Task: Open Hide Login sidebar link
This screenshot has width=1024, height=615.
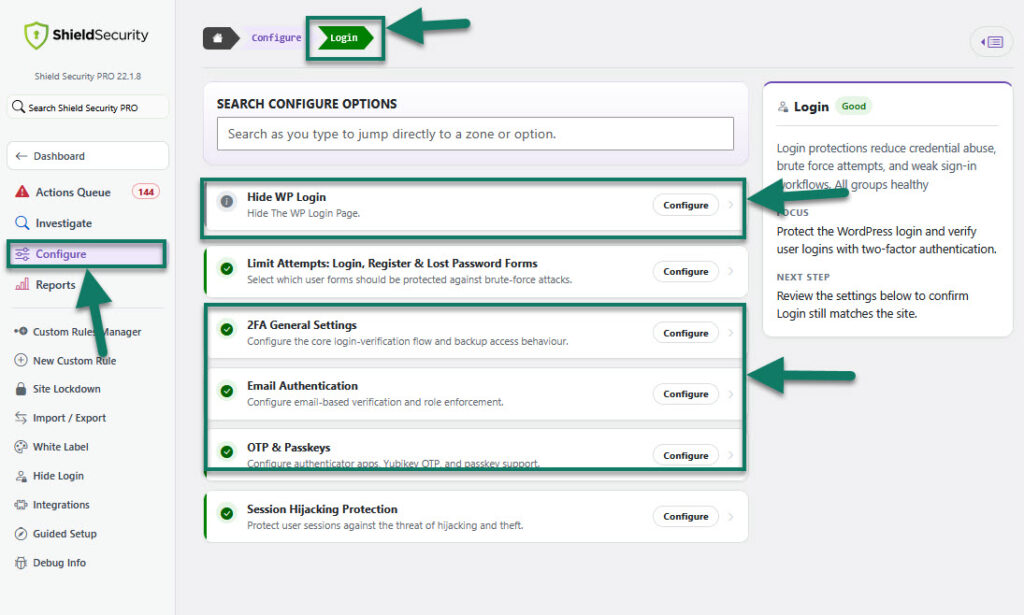Action: coord(58,476)
